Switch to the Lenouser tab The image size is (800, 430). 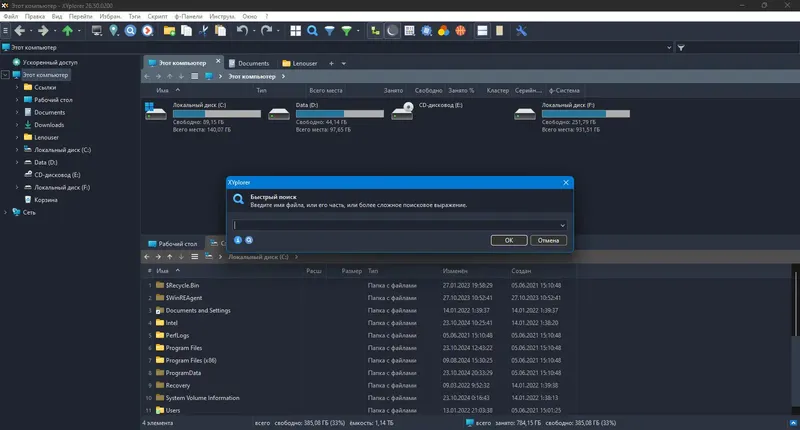pyautogui.click(x=300, y=63)
